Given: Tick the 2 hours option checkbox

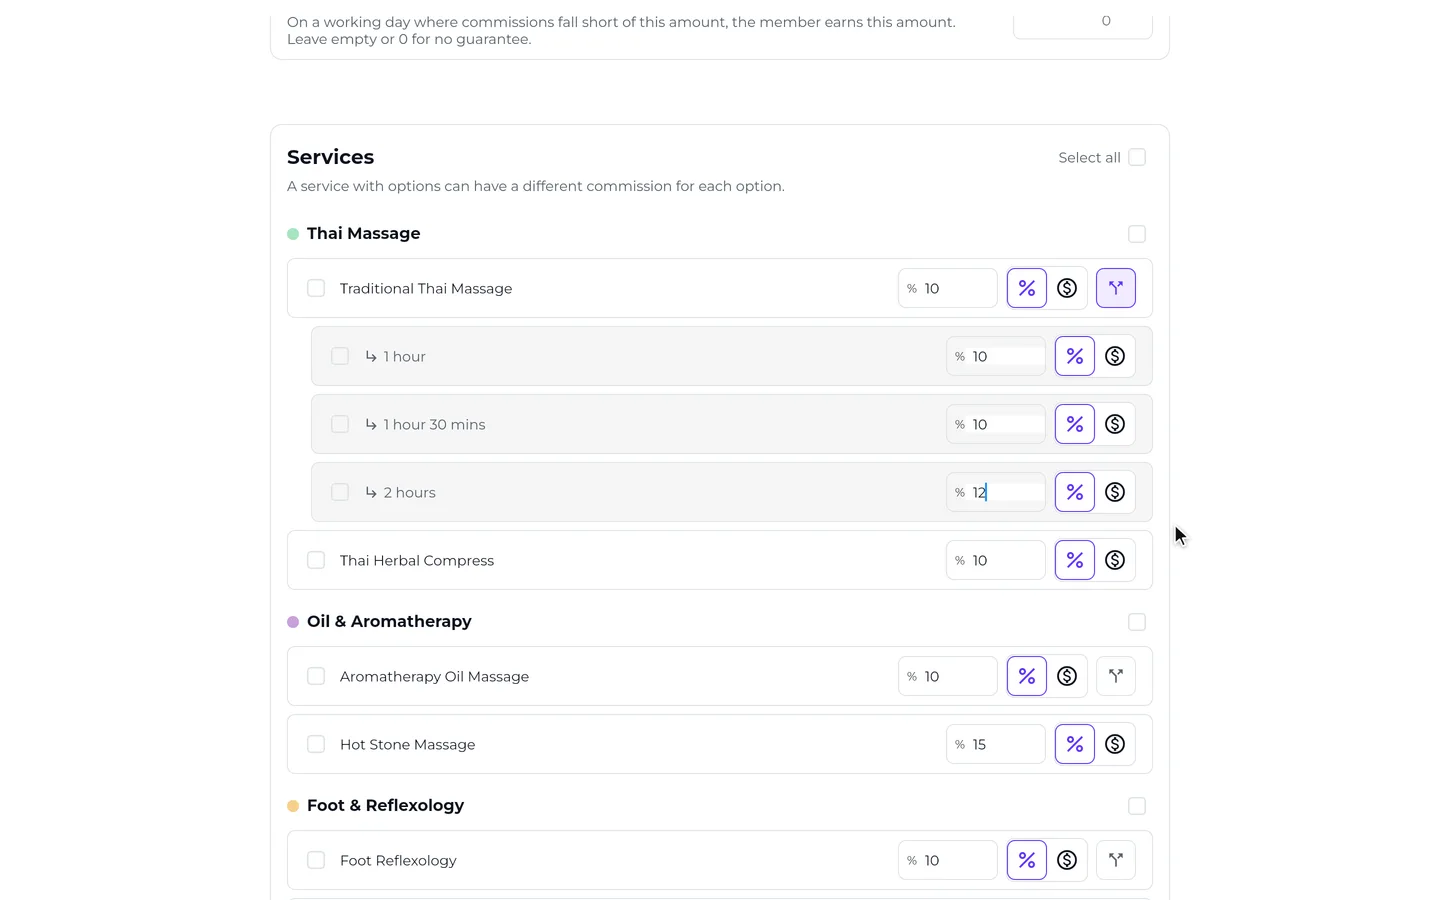Looking at the screenshot, I should click(x=340, y=492).
